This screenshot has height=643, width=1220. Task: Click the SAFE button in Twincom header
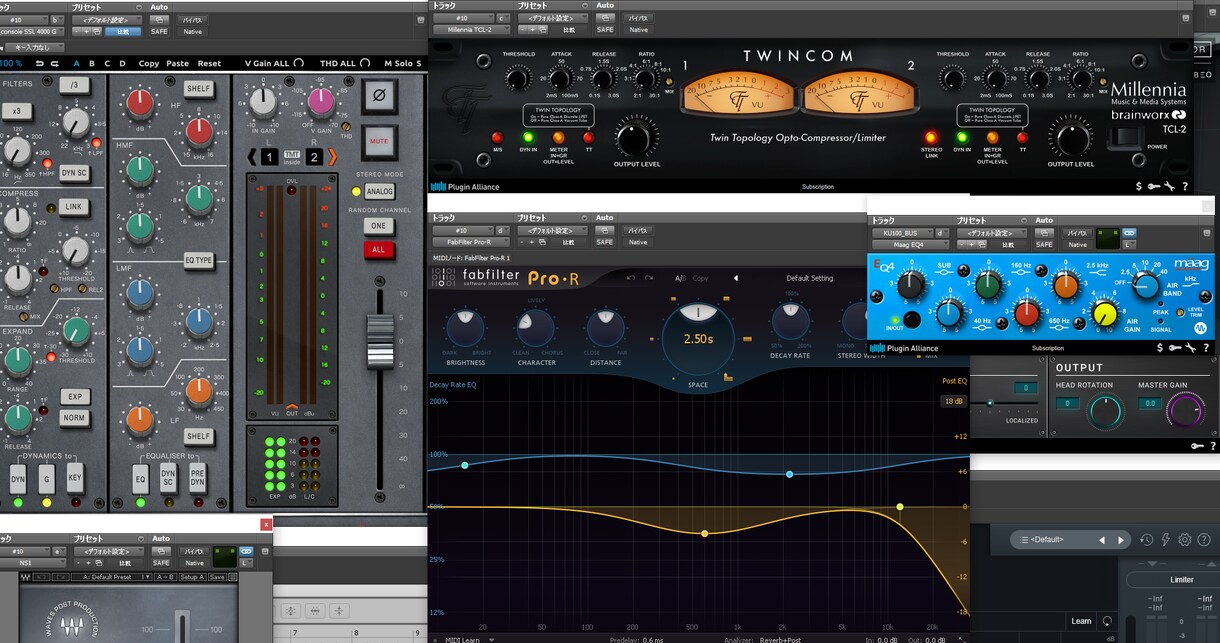tap(605, 30)
